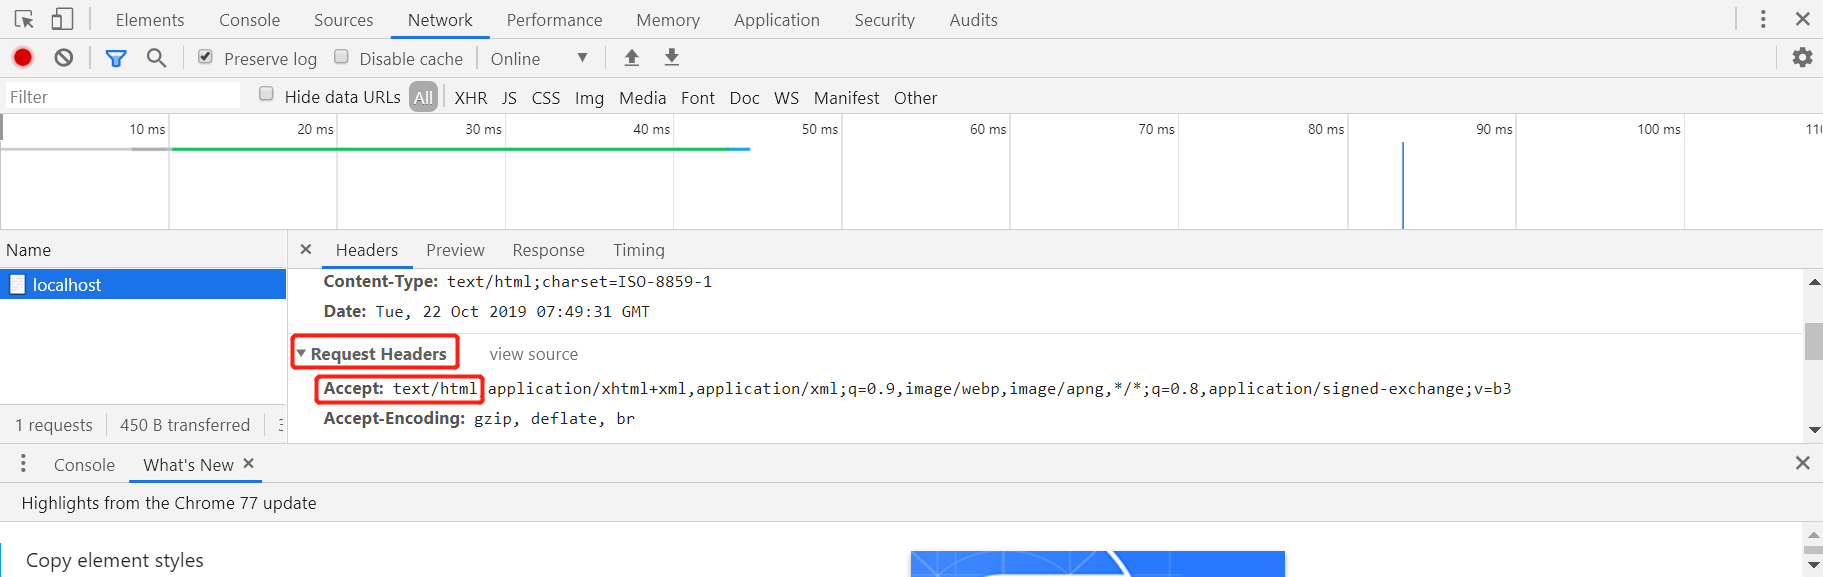The width and height of the screenshot is (1823, 577).
Task: Toggle the device toolbar icon
Action: click(x=62, y=19)
